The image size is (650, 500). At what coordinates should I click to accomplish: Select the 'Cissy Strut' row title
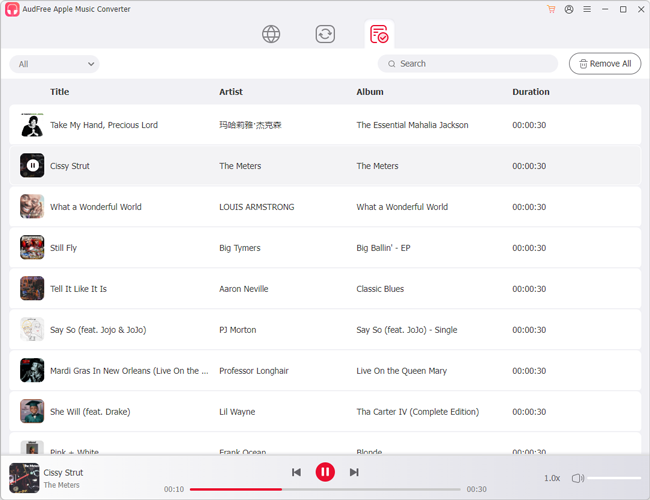70,166
